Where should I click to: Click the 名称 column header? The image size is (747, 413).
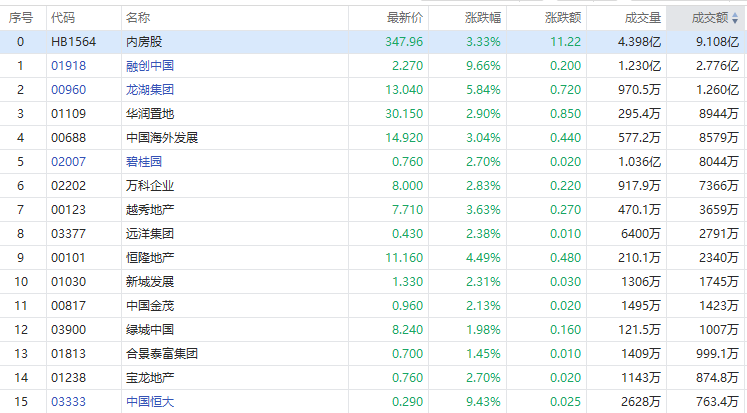point(138,18)
